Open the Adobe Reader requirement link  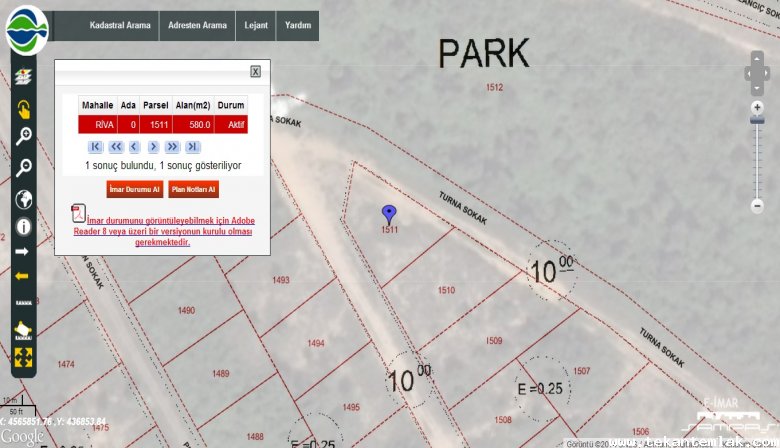(x=163, y=231)
